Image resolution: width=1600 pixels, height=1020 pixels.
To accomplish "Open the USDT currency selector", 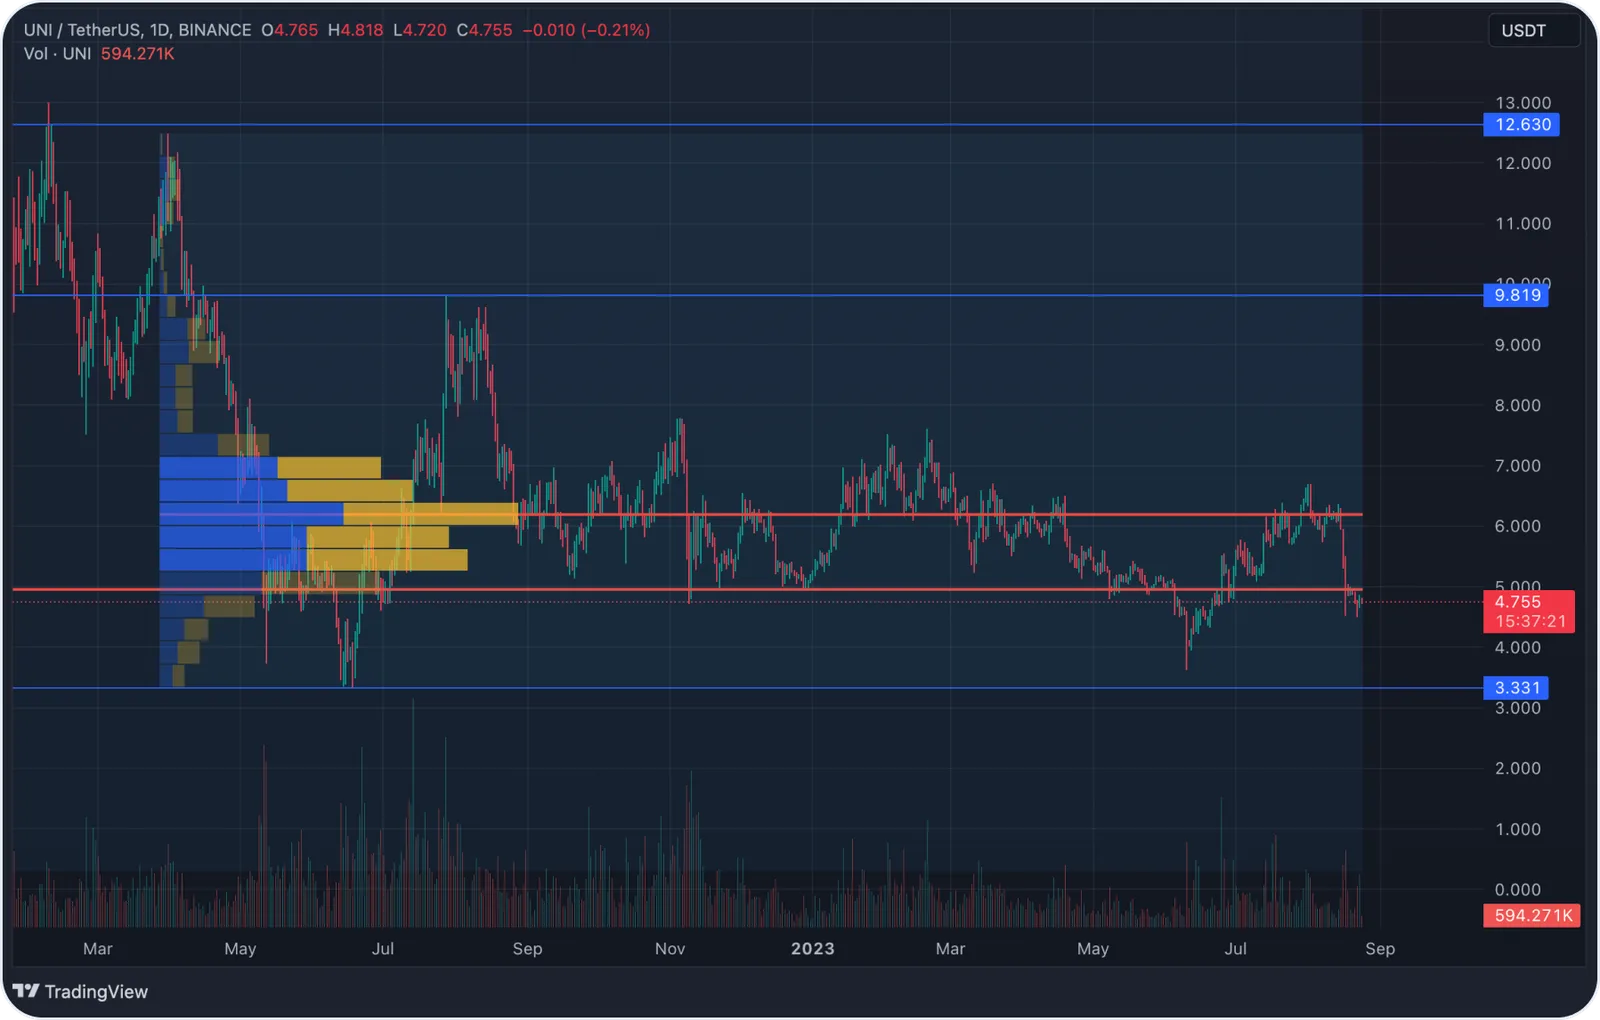I will (1533, 31).
